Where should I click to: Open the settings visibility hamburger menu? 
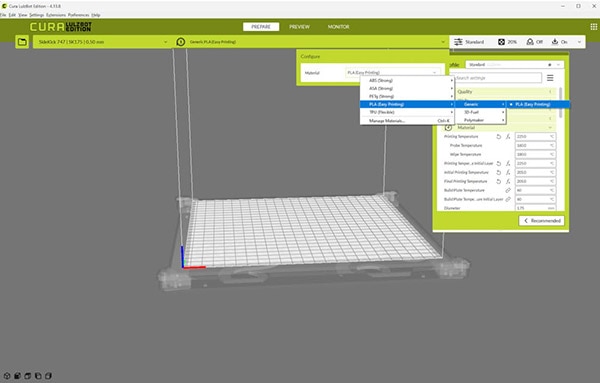pyautogui.click(x=550, y=78)
